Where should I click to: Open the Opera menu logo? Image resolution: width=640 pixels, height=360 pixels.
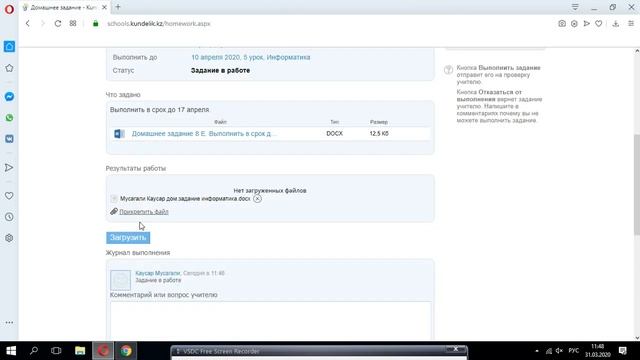pyautogui.click(x=9, y=9)
